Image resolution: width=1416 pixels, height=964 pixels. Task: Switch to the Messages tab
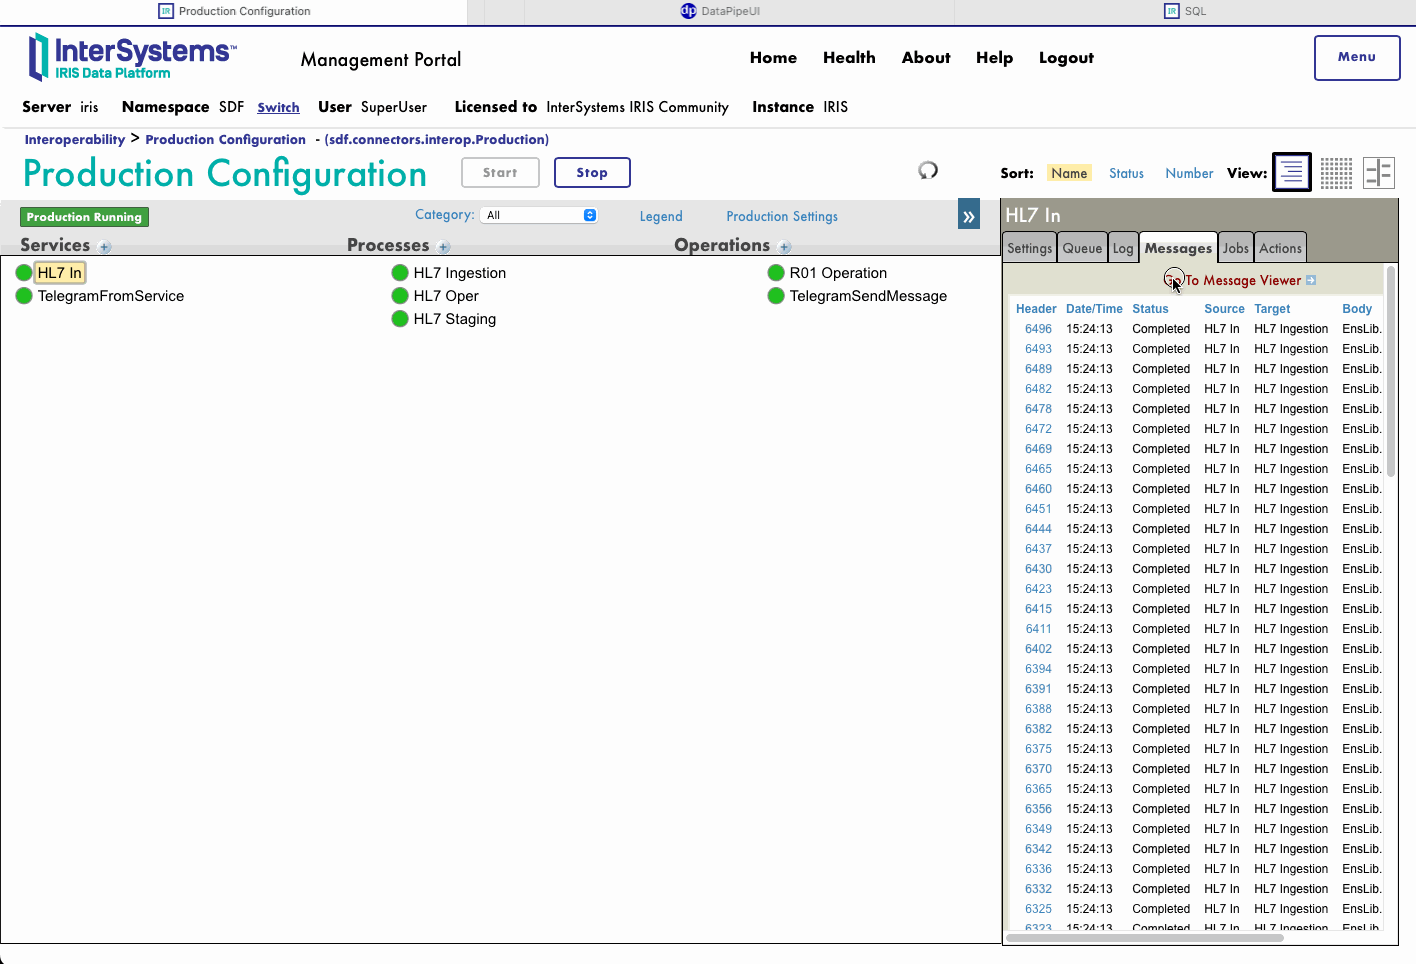click(1178, 248)
